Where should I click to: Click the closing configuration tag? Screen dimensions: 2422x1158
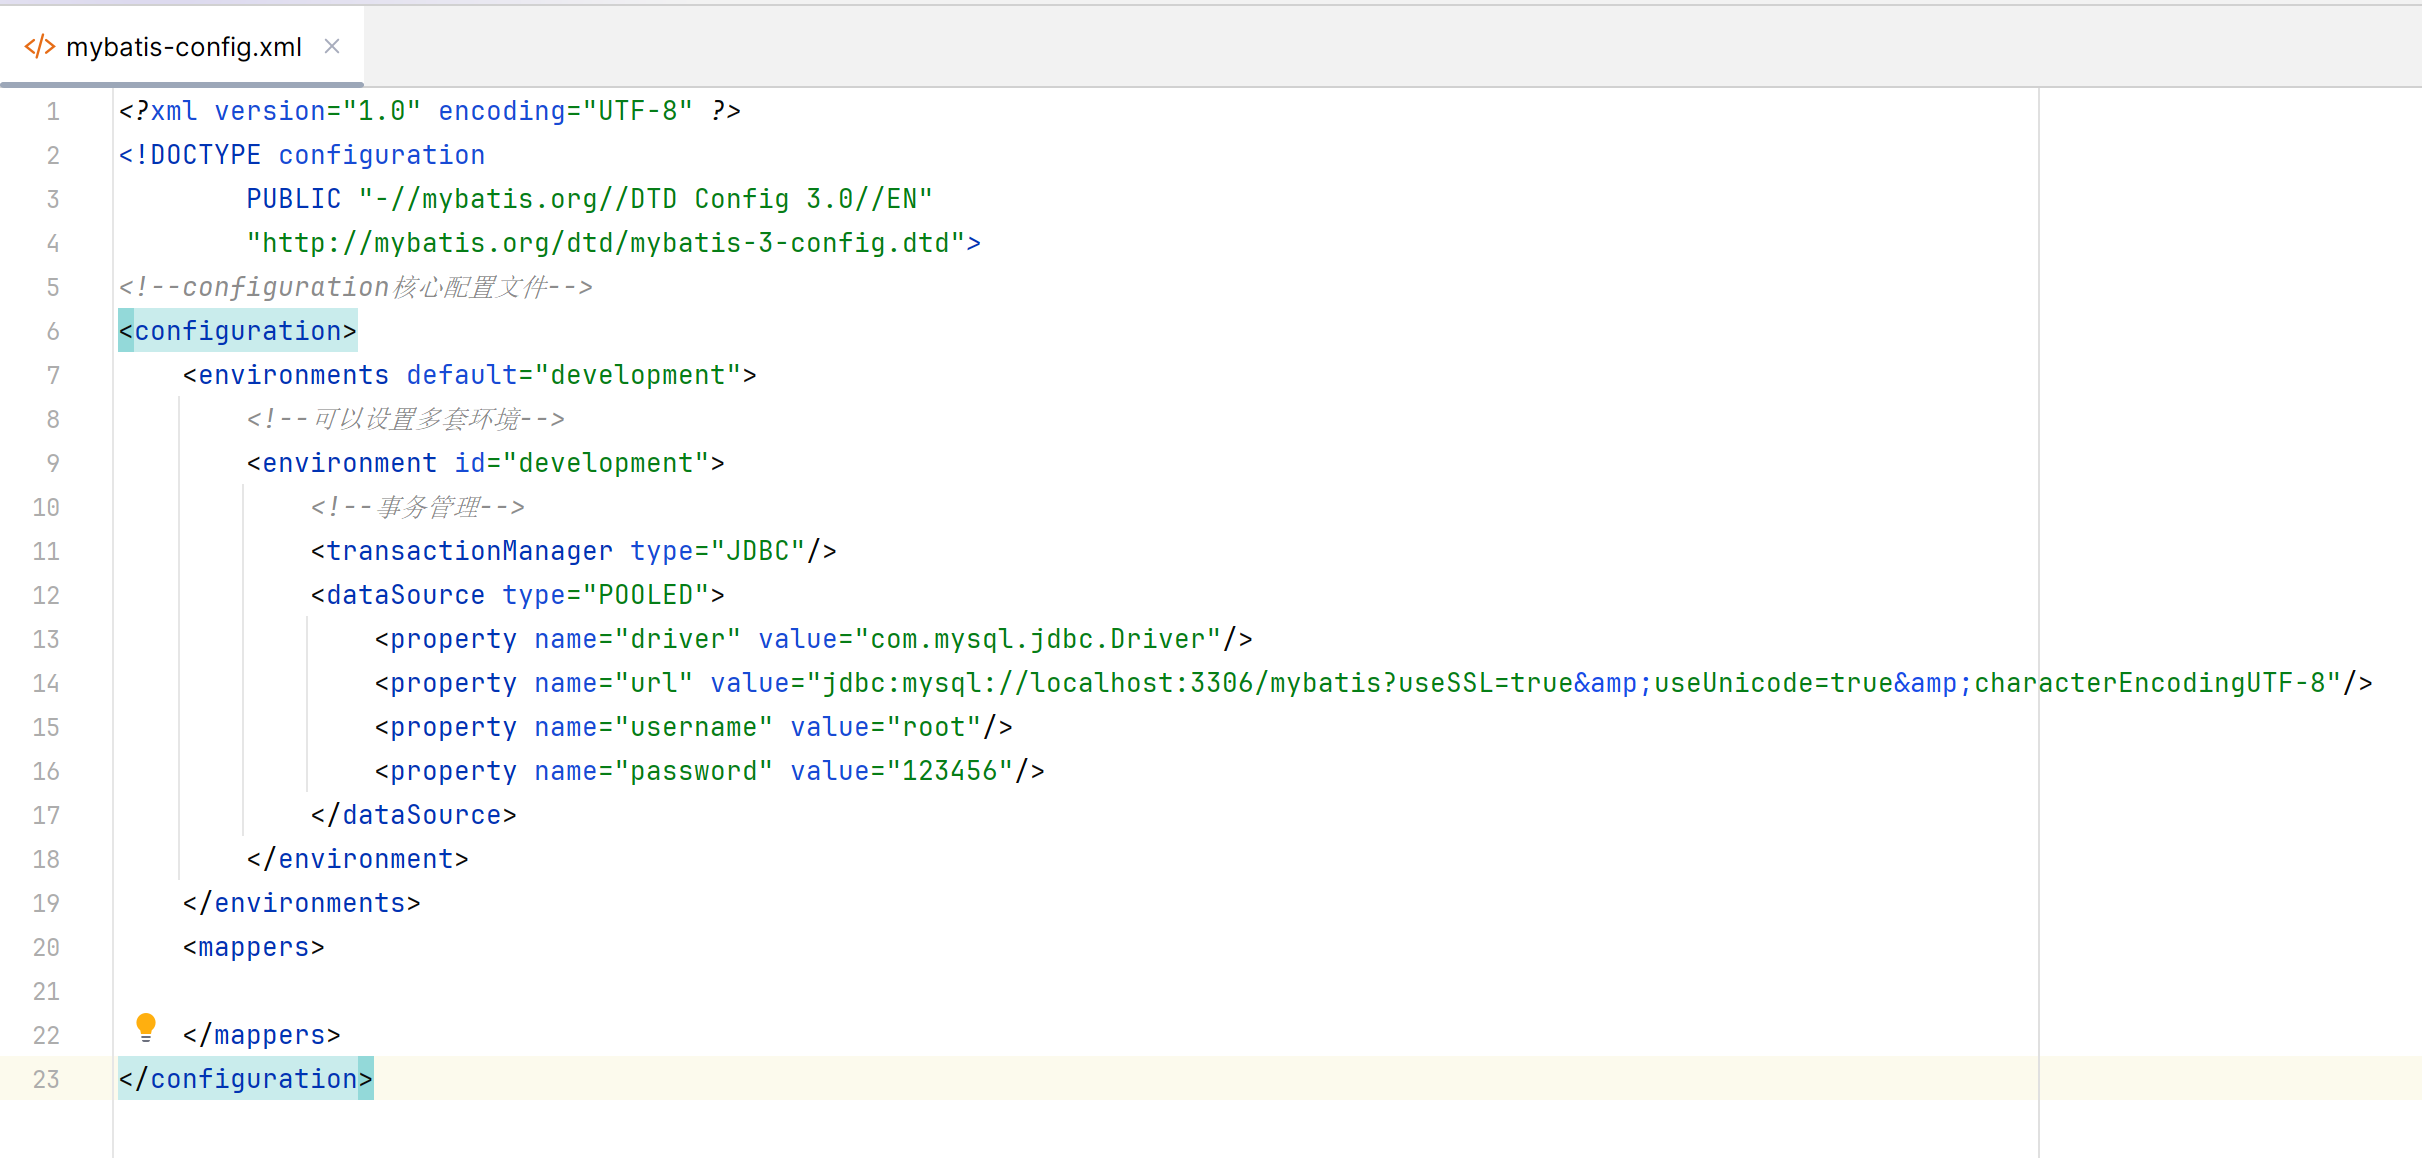point(246,1079)
